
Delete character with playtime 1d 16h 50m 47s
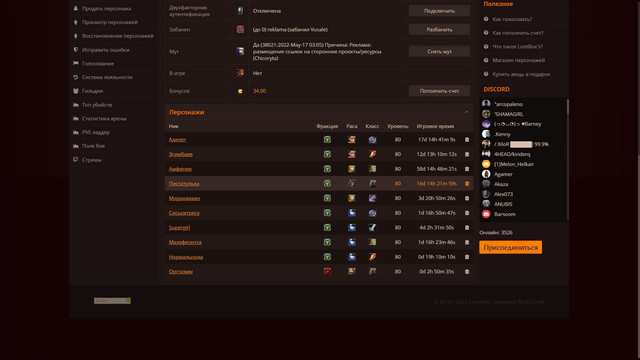click(467, 213)
